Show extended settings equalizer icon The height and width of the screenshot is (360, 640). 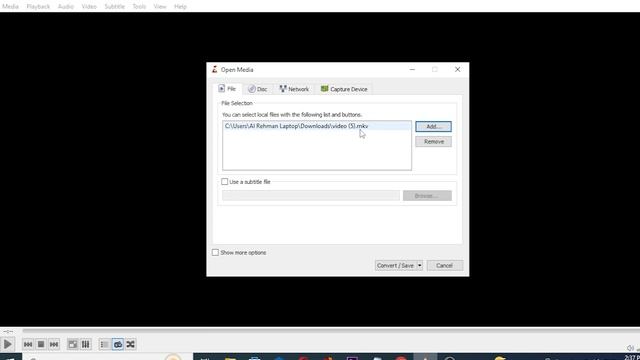click(x=86, y=344)
